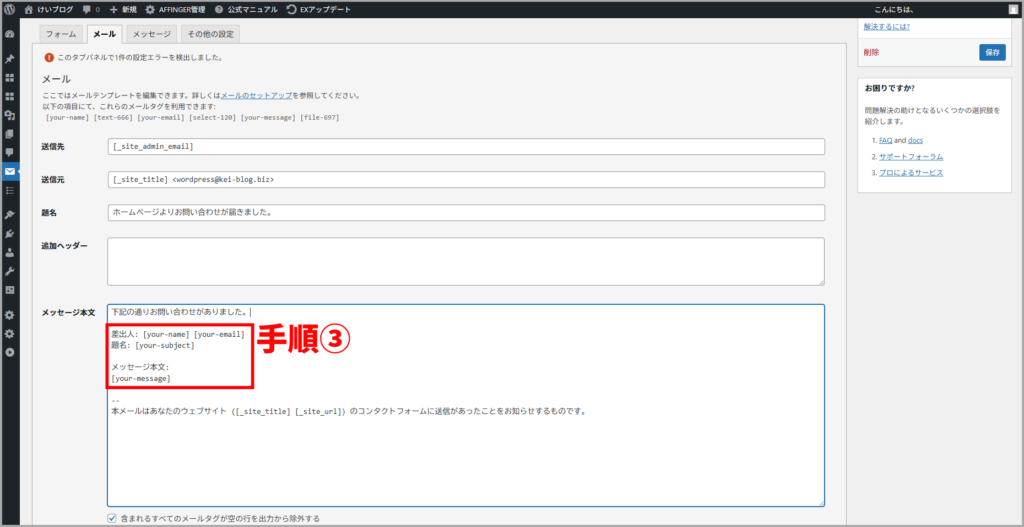Open the メールのセットアップ link
Screen dimensions: 1024x527
(256, 96)
